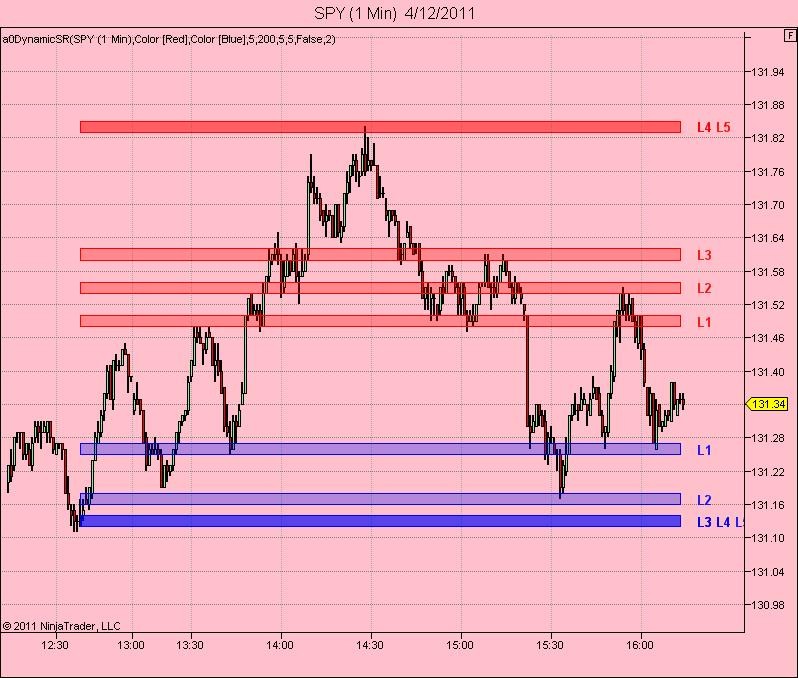The width and height of the screenshot is (798, 678).
Task: Click the 13:00 time axis label
Action: click(x=131, y=645)
